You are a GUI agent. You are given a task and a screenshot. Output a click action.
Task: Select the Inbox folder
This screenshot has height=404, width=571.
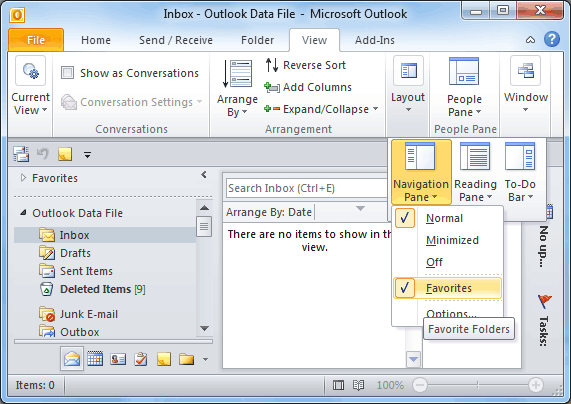pos(74,235)
